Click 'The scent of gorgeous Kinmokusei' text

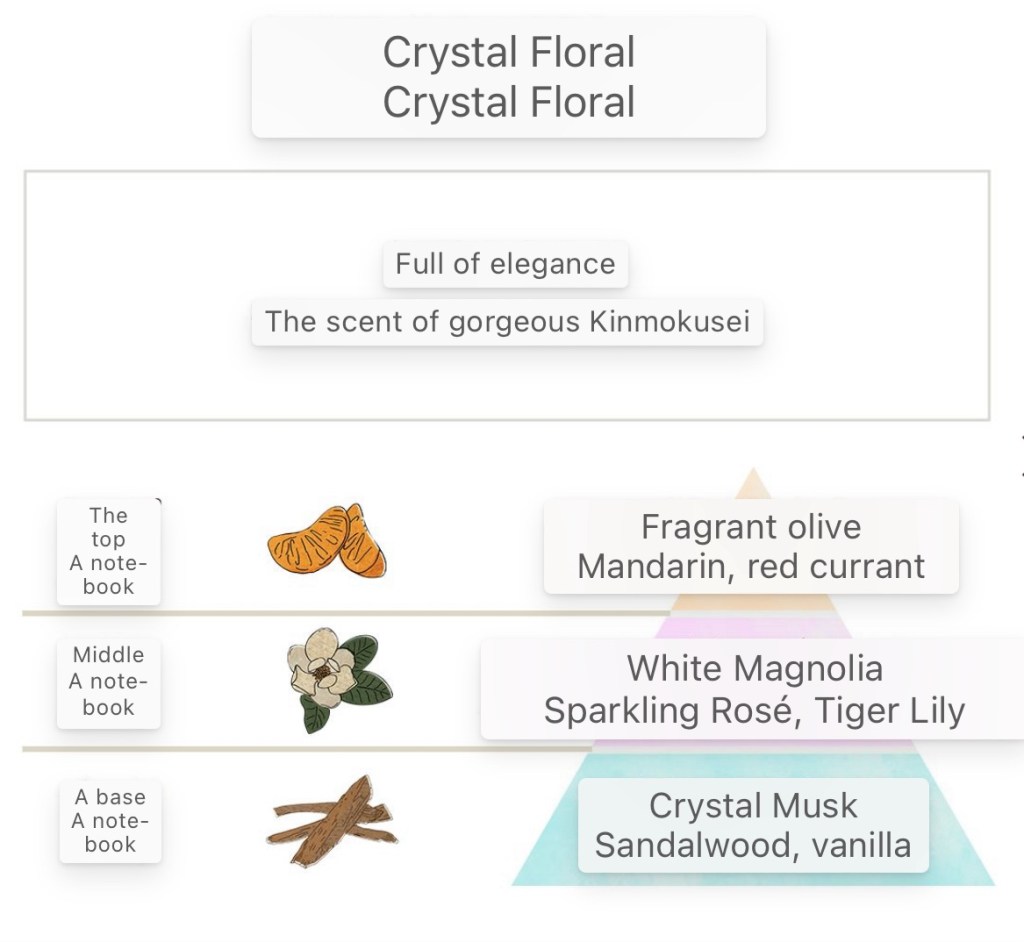coord(507,322)
